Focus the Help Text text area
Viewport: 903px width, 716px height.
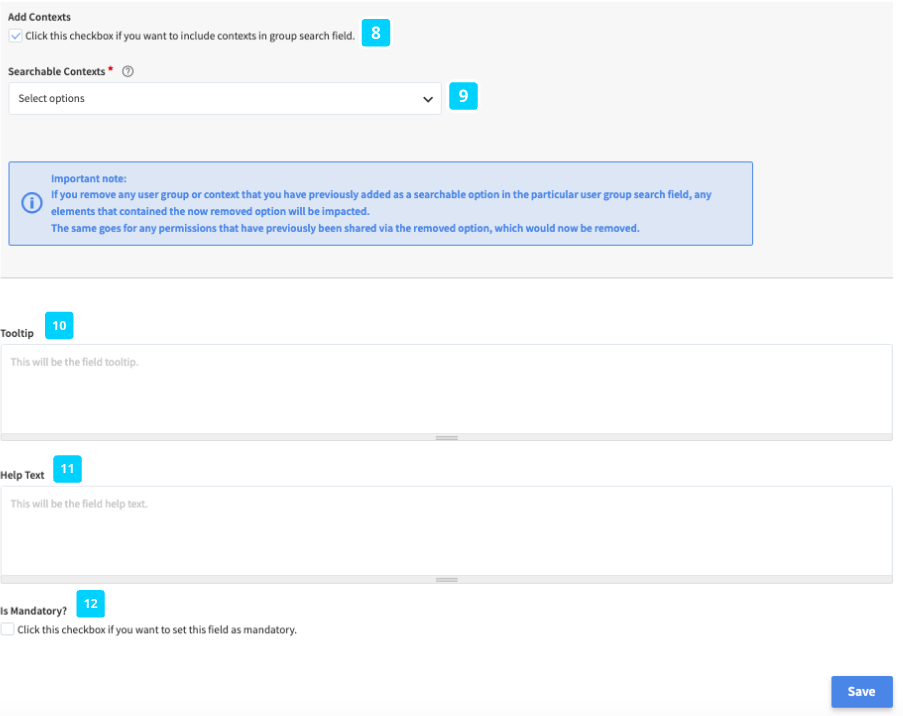pos(446,530)
